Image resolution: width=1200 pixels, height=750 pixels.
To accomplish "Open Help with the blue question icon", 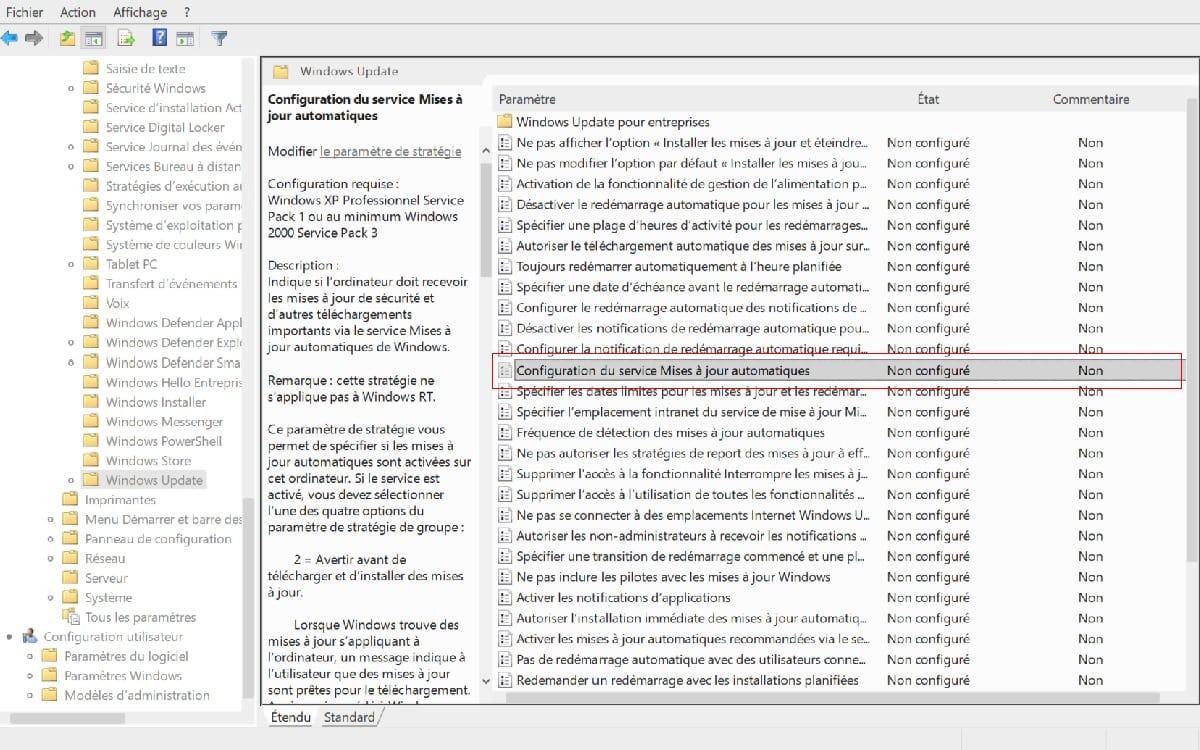I will click(x=159, y=39).
